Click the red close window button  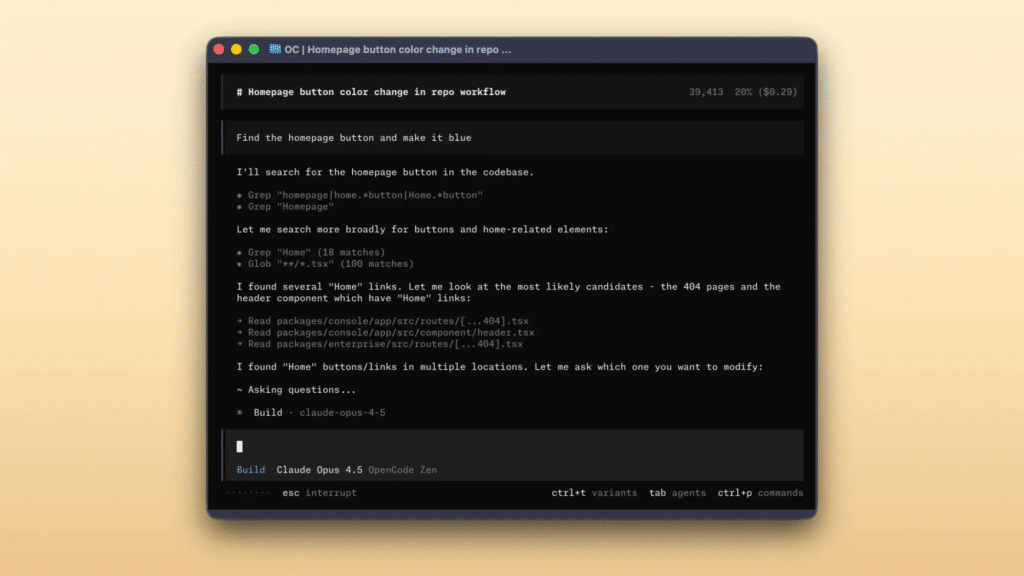(219, 49)
